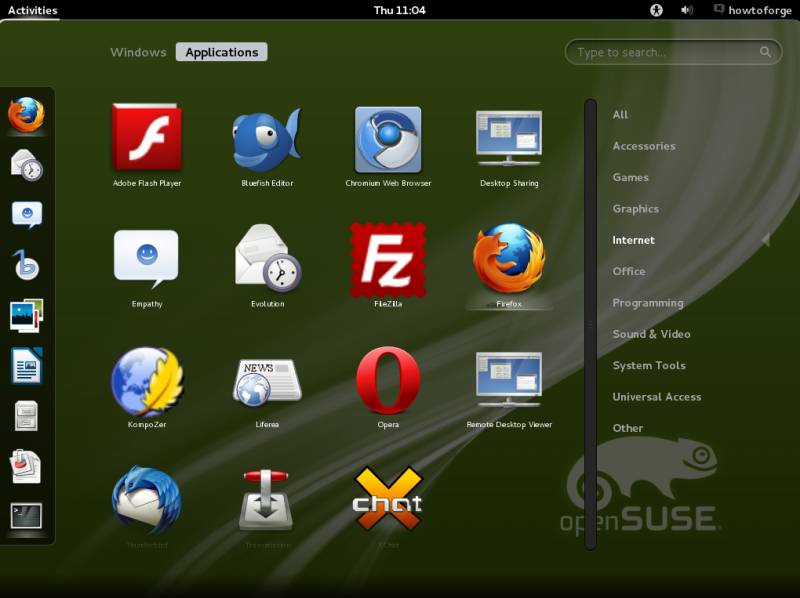
Task: Click the Firefox icon in the dash
Action: pyautogui.click(x=26, y=115)
